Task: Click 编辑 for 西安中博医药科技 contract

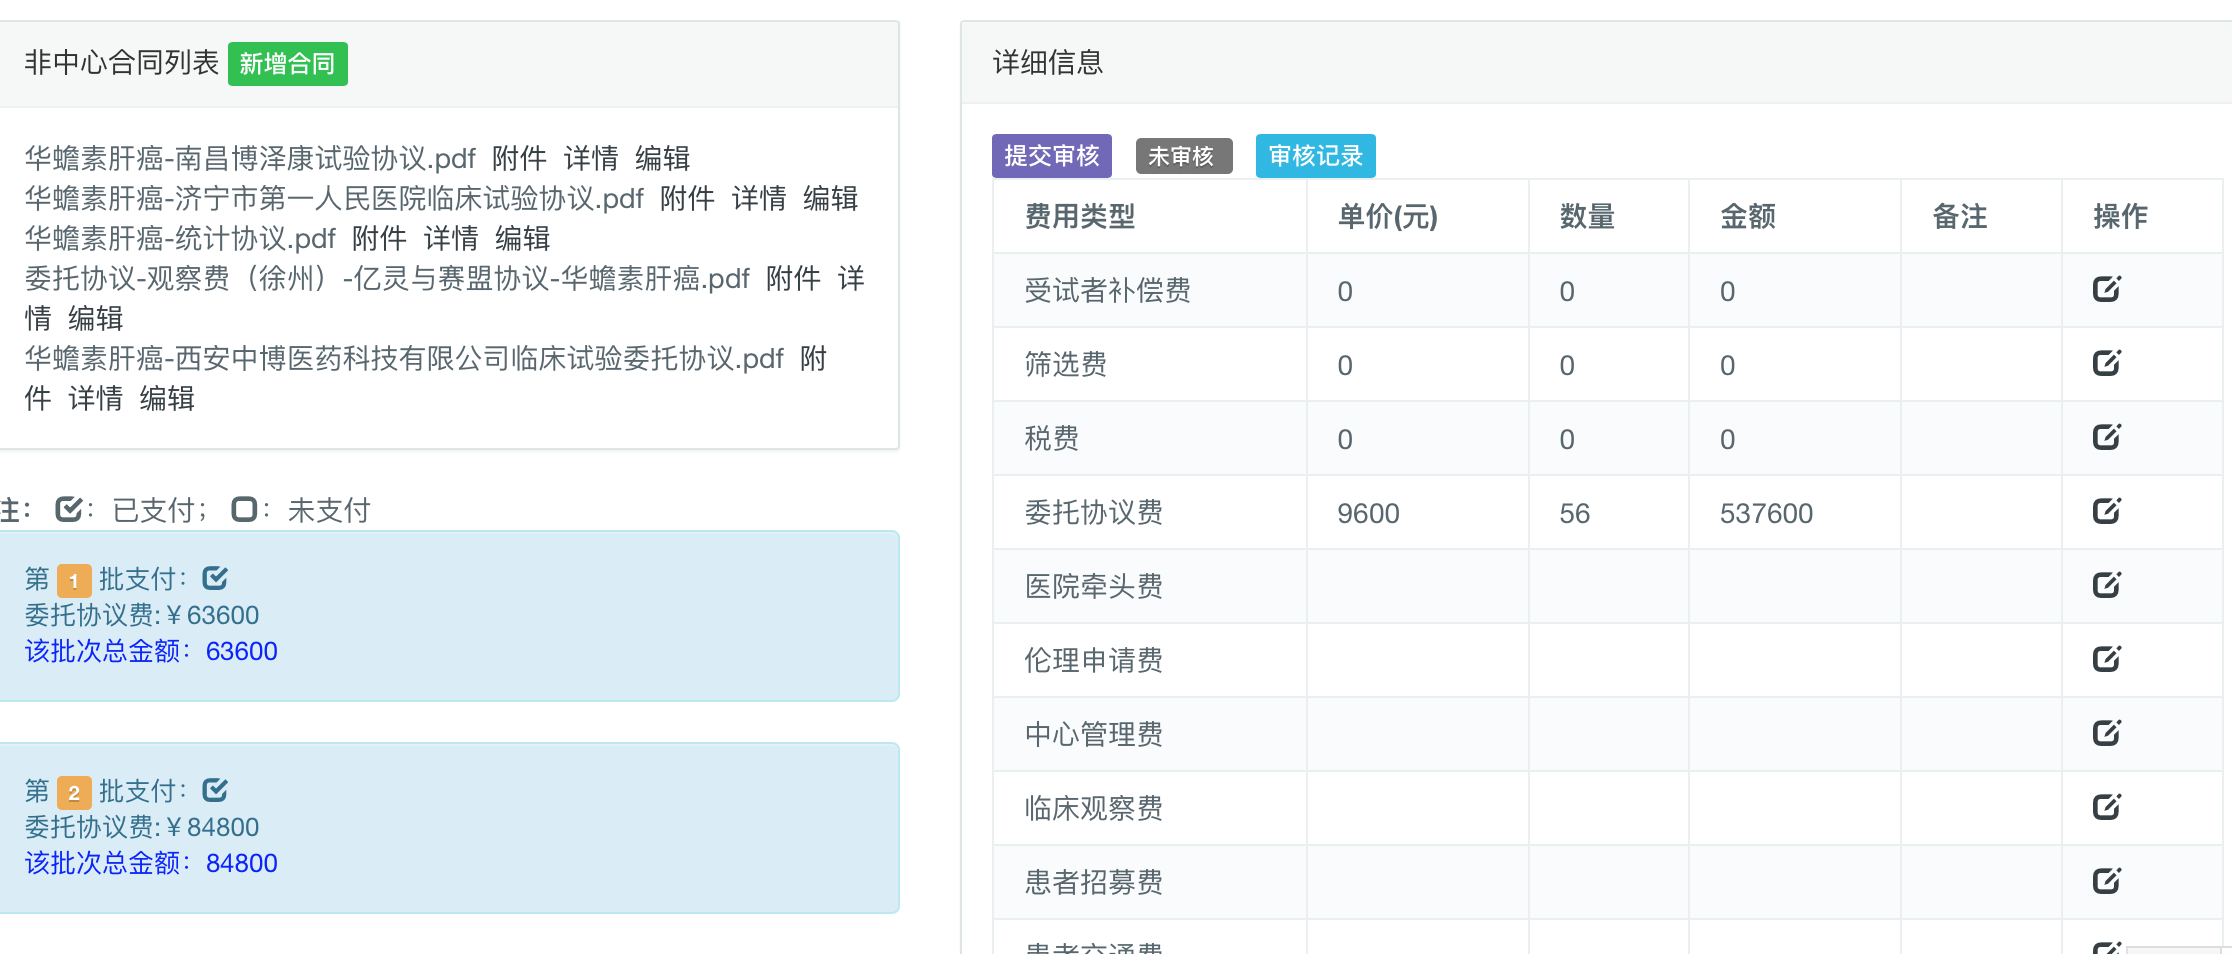Action: tap(168, 398)
